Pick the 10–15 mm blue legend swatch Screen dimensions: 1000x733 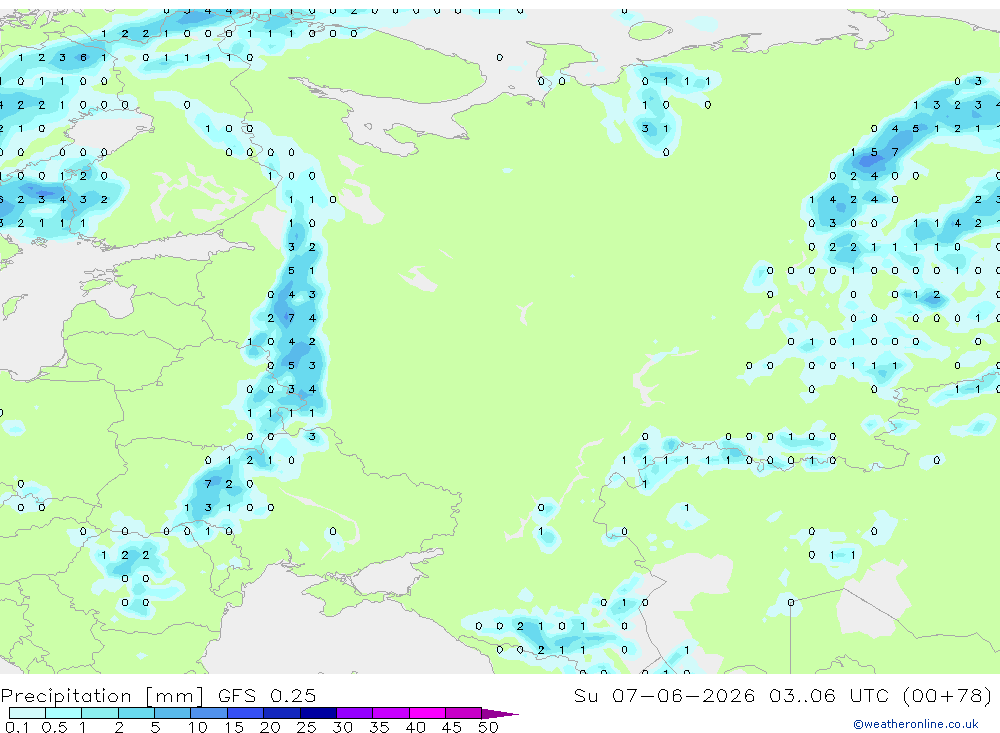(x=209, y=713)
